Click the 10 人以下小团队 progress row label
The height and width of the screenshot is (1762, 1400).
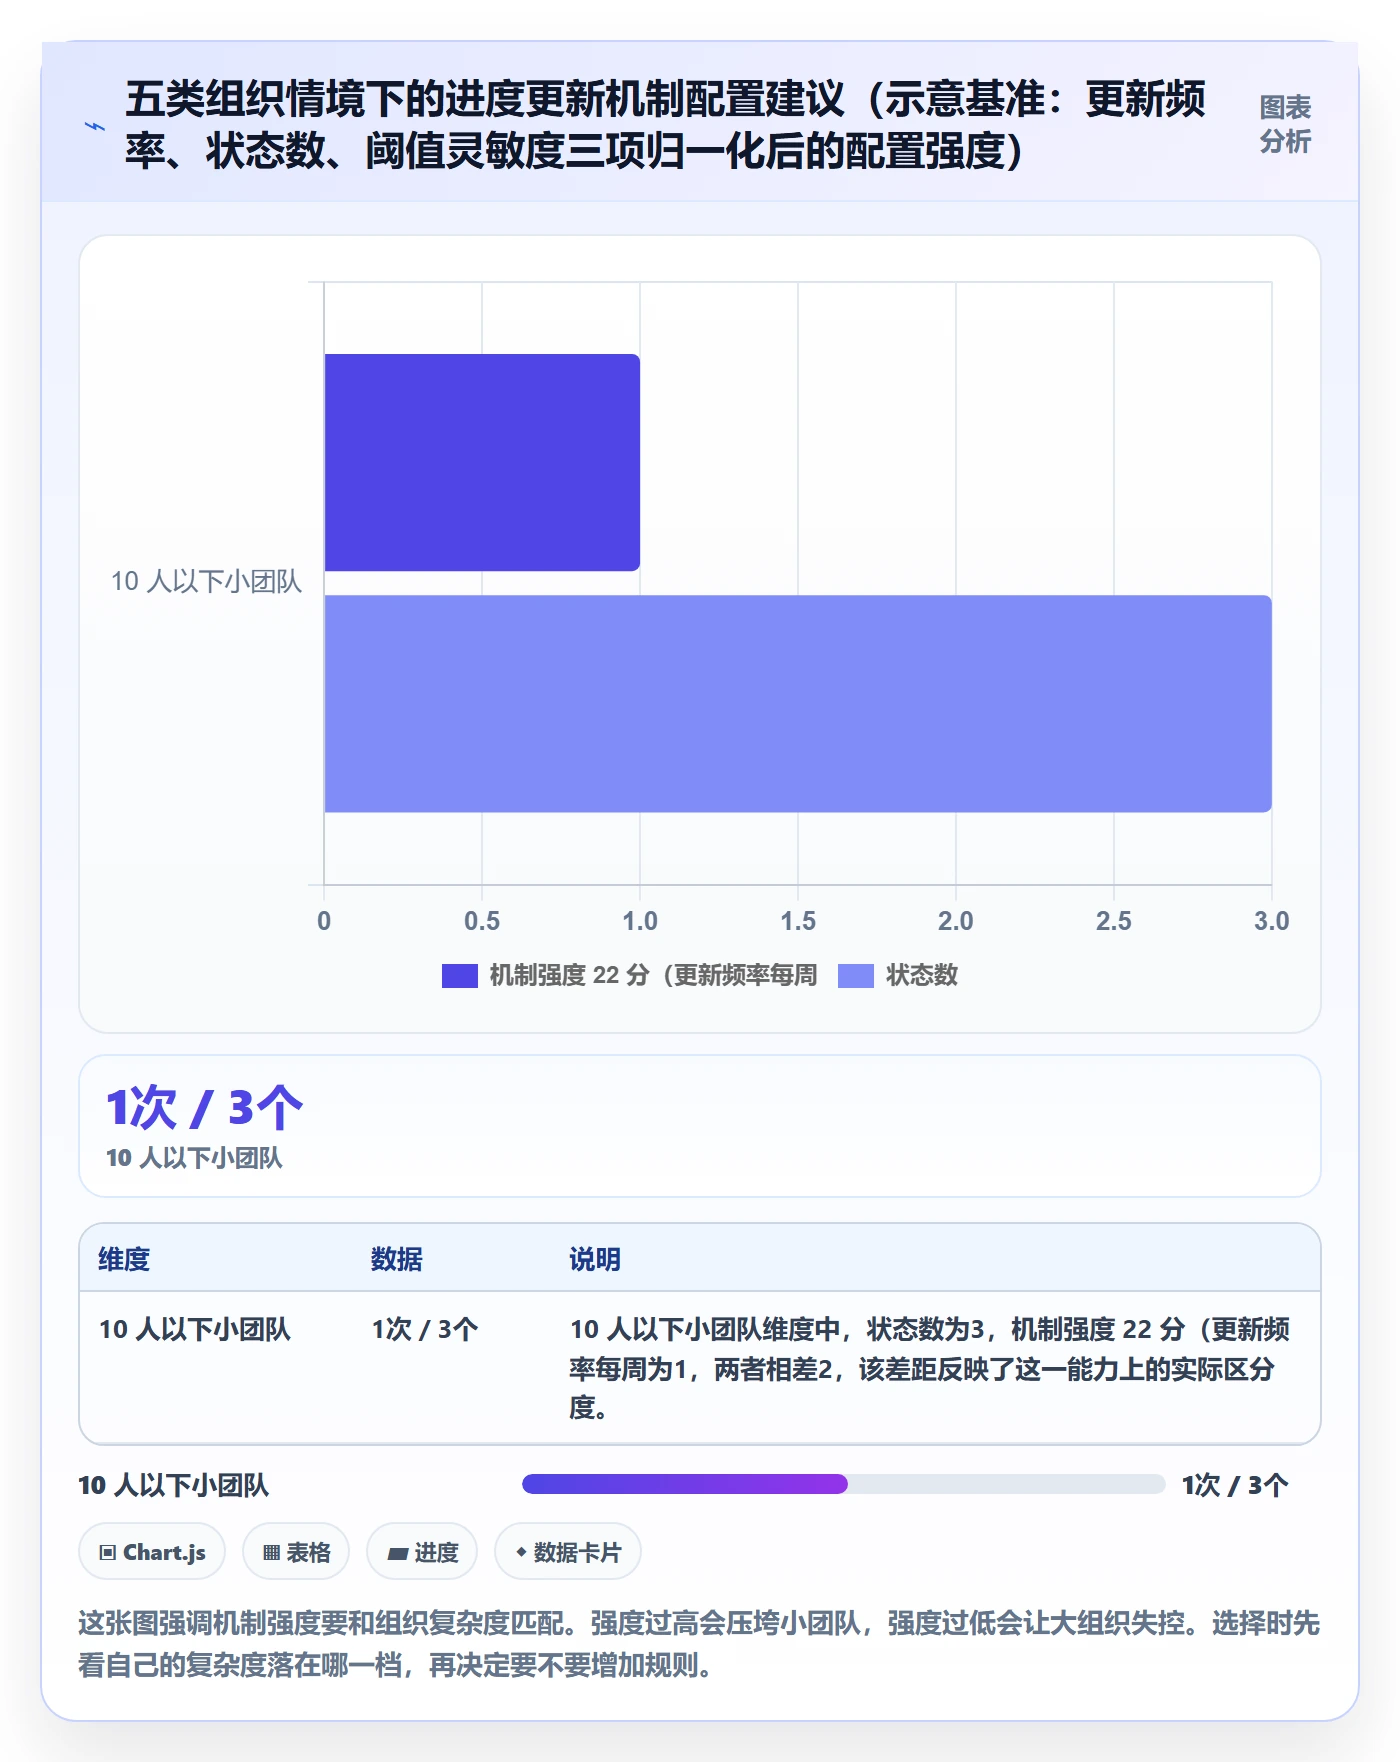pos(174,1485)
